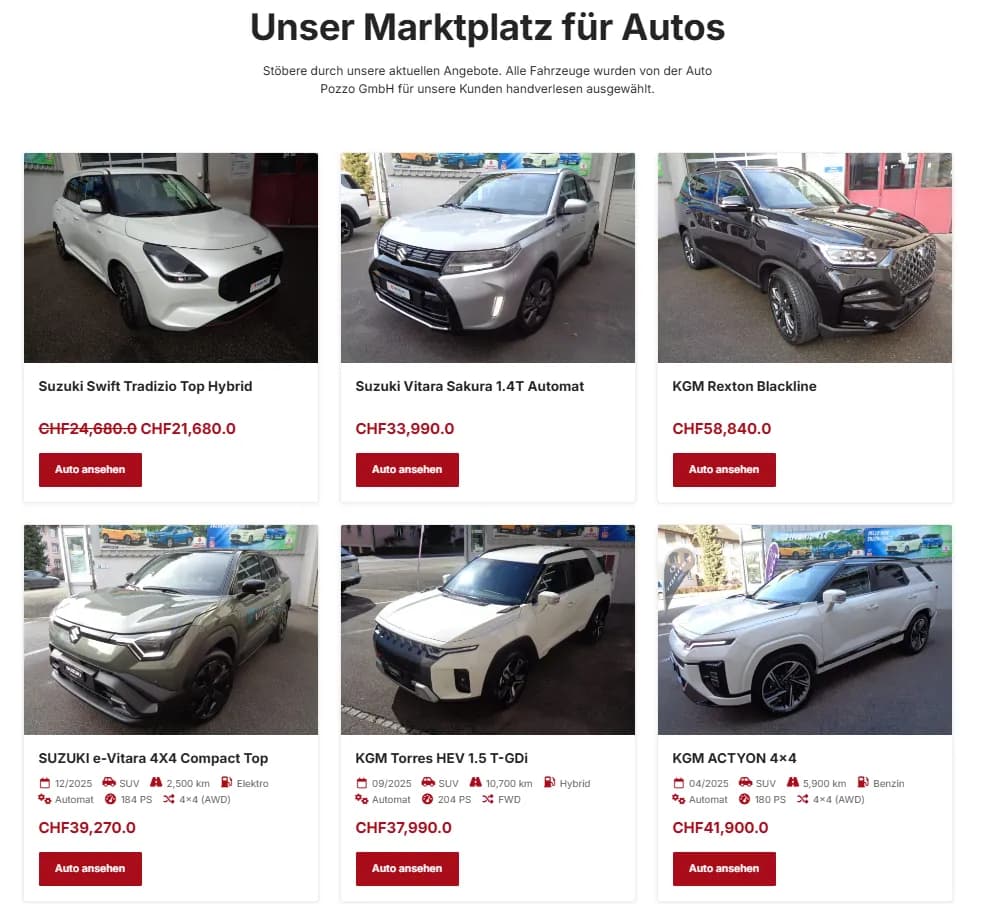Click the car icon on e-Vitara listing

(x=109, y=782)
